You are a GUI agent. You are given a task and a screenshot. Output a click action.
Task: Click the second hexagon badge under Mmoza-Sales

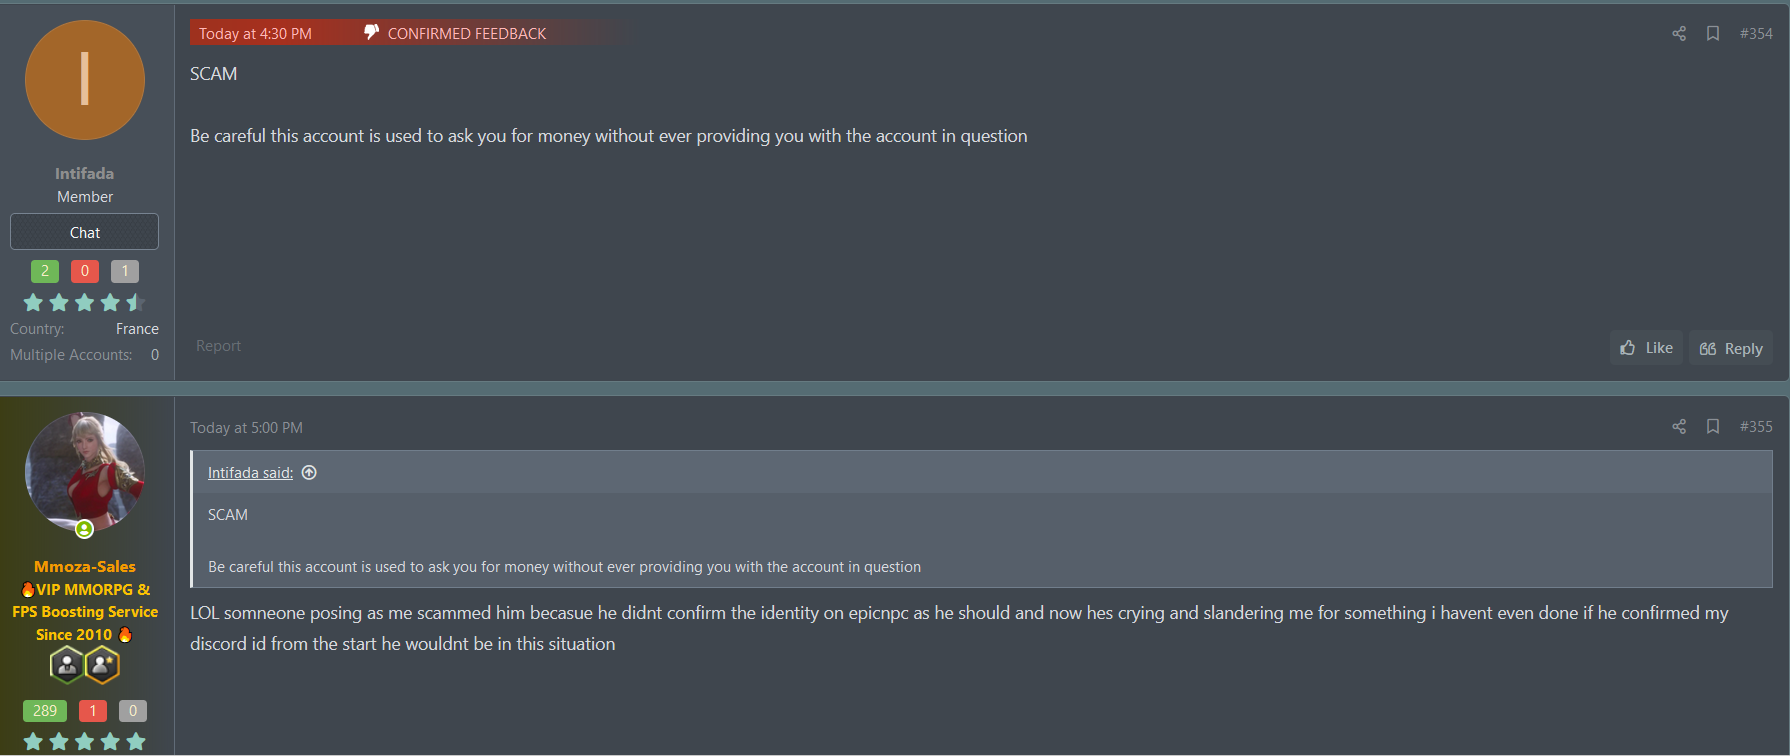pos(102,665)
